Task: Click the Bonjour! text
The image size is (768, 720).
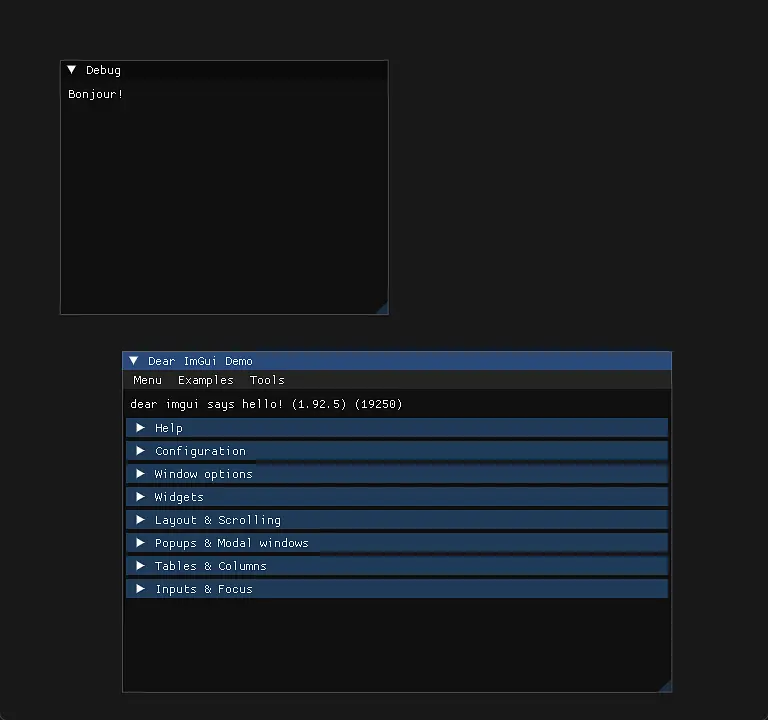Action: pos(95,94)
